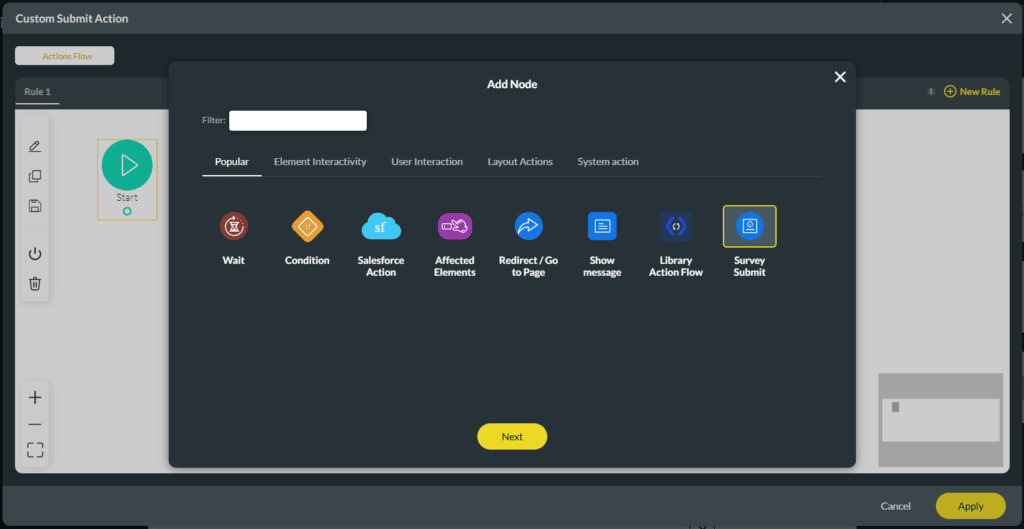Choose the Condition node icon
This screenshot has height=529, width=1024.
click(307, 227)
